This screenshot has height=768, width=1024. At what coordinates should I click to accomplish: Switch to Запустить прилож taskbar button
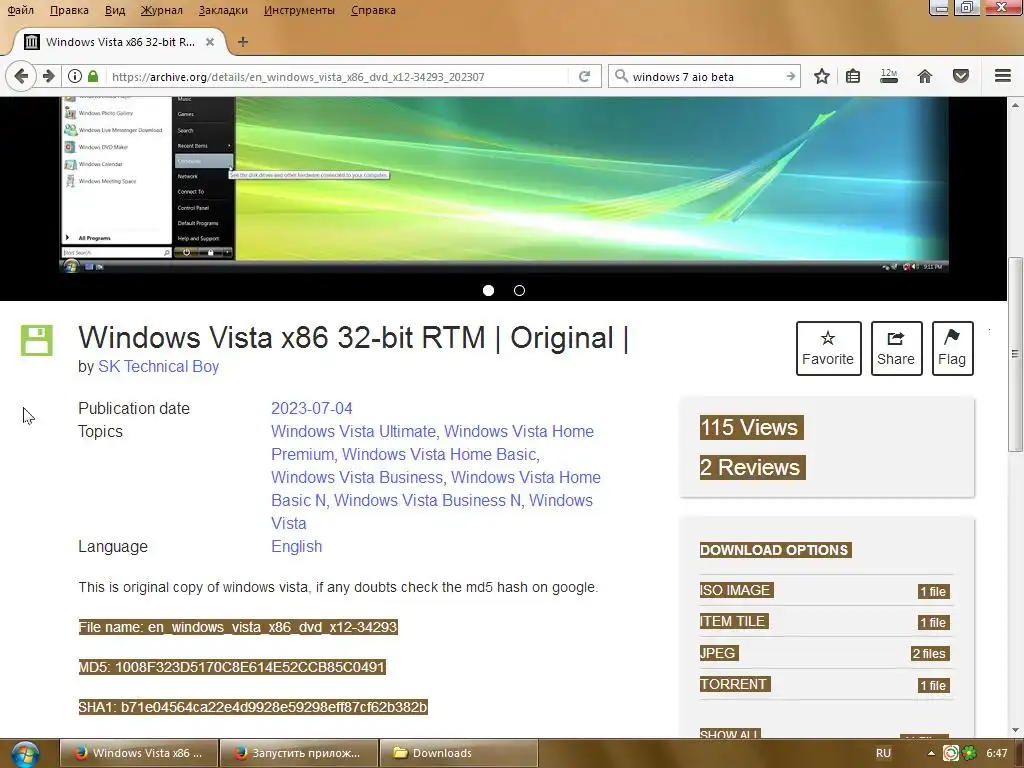coord(299,753)
